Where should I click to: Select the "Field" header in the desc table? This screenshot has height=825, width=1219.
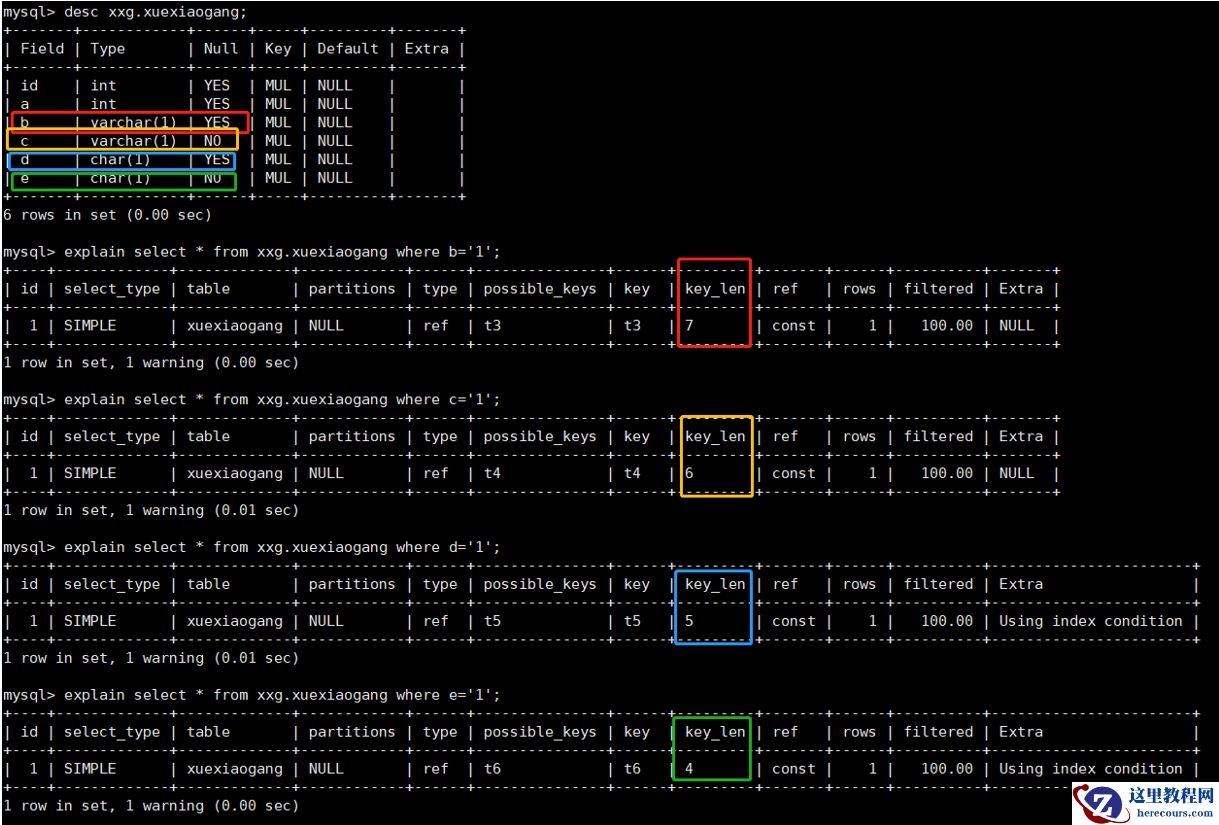point(42,48)
